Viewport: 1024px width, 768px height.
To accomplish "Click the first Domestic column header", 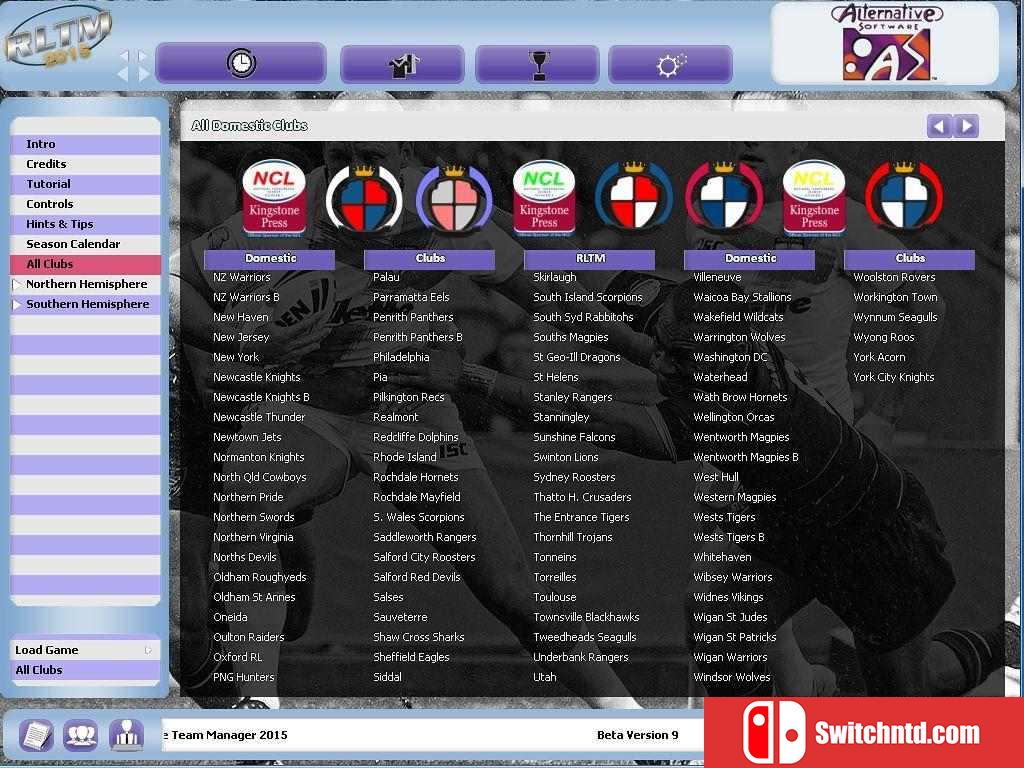I will pos(270,259).
